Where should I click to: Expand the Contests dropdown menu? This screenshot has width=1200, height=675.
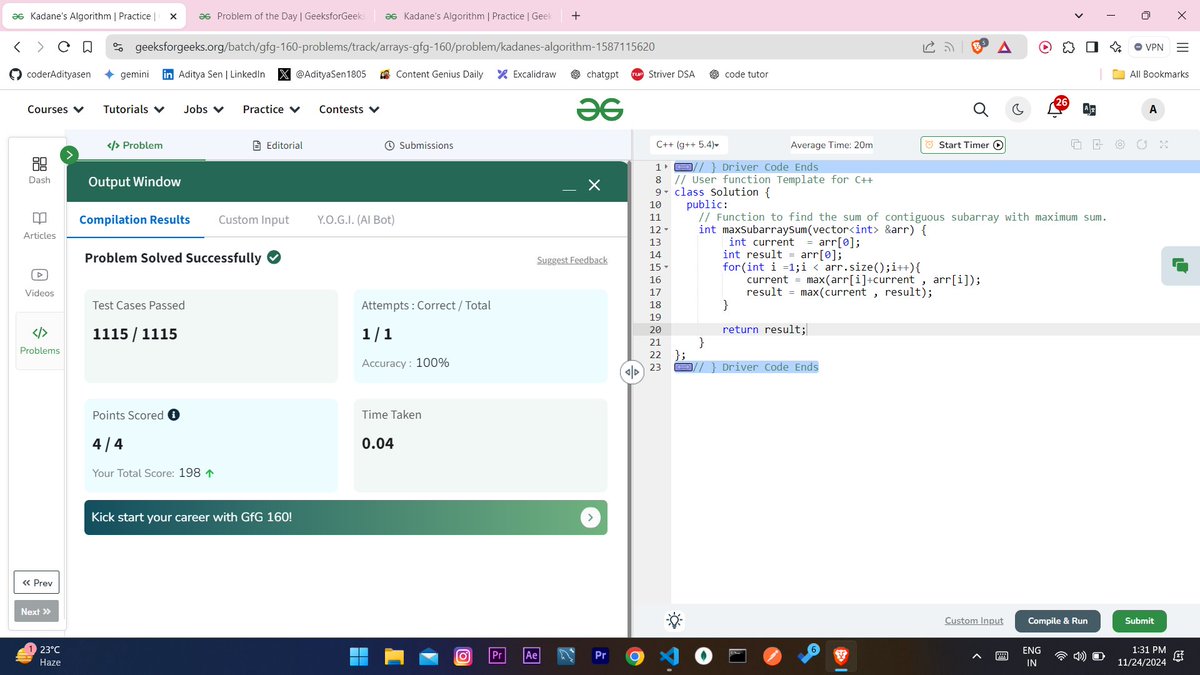coord(349,110)
